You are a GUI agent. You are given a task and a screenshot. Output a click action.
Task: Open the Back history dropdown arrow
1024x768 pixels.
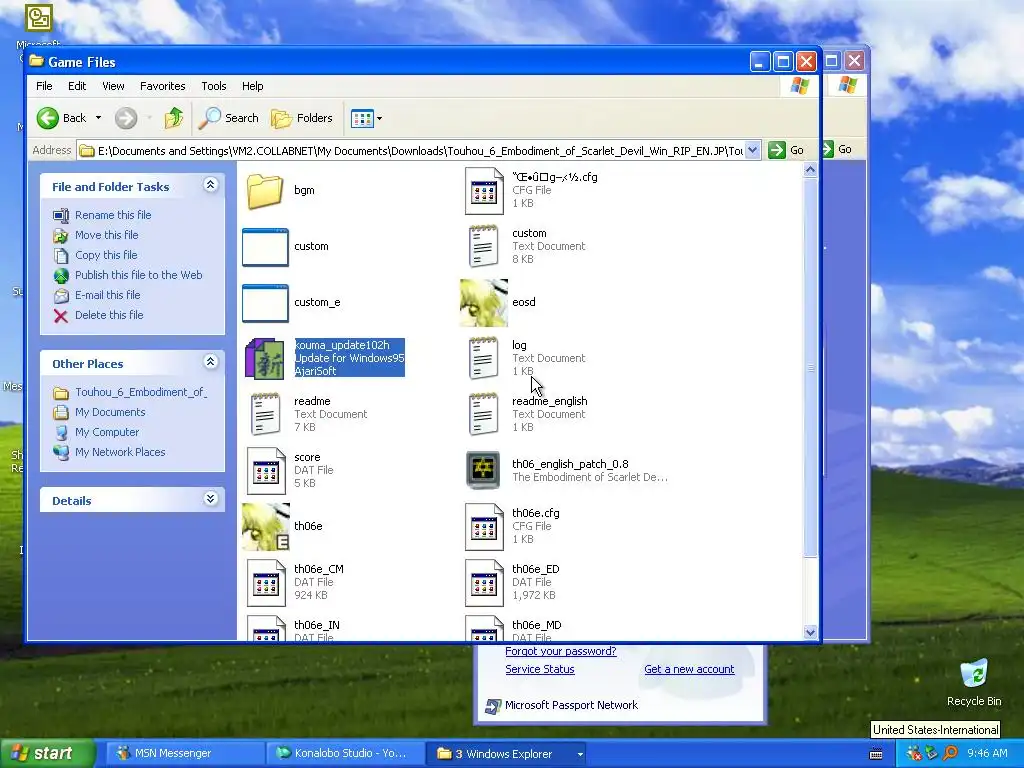click(99, 118)
